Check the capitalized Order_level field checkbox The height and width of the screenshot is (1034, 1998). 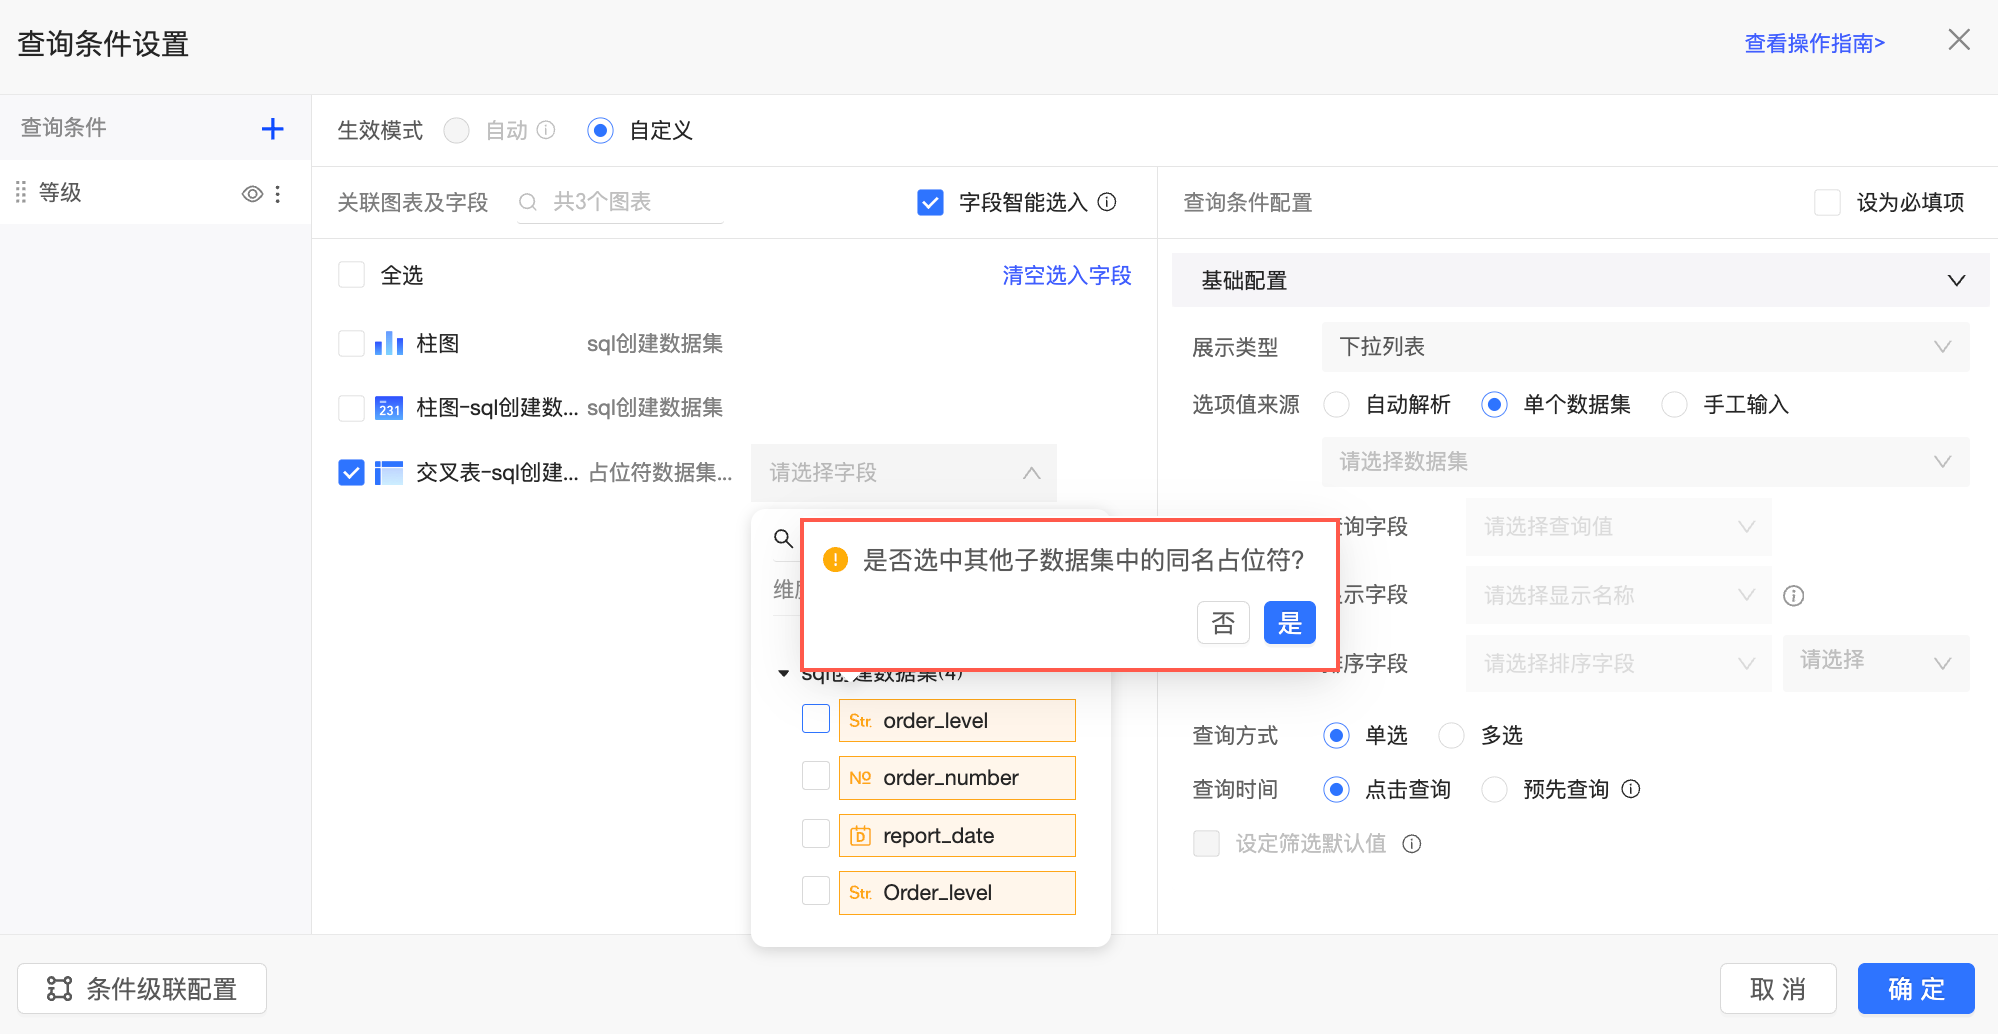[x=816, y=891]
